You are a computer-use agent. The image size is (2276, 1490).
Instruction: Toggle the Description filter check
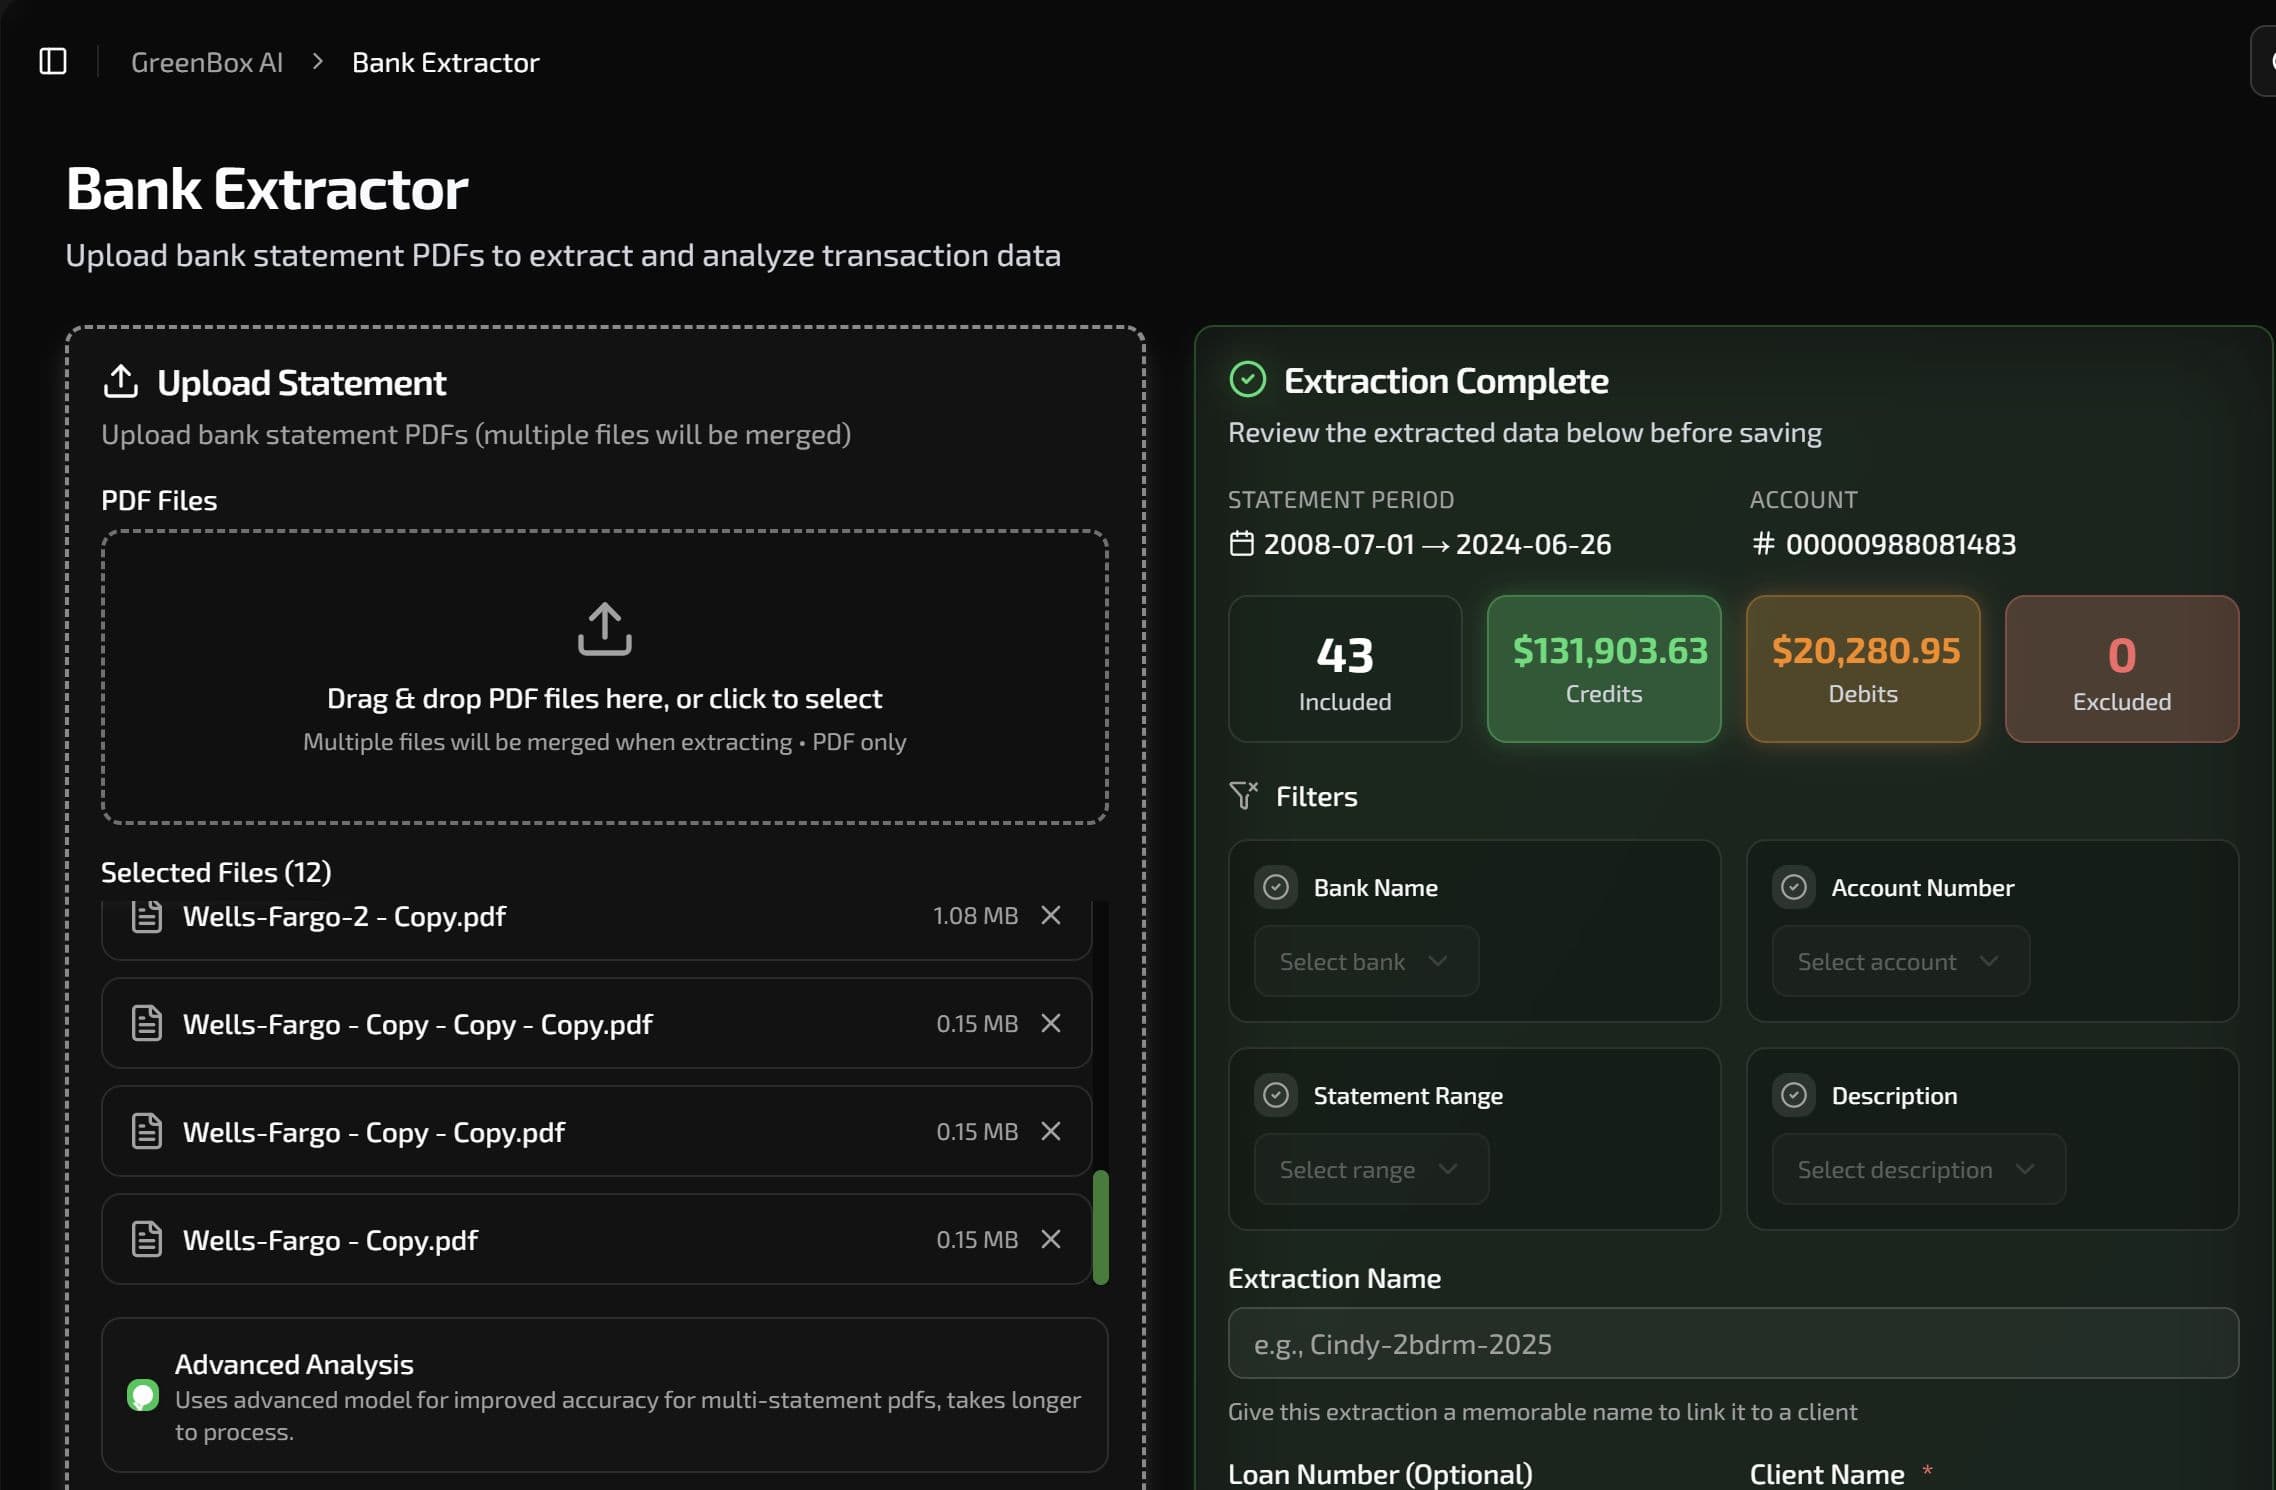click(x=1794, y=1095)
